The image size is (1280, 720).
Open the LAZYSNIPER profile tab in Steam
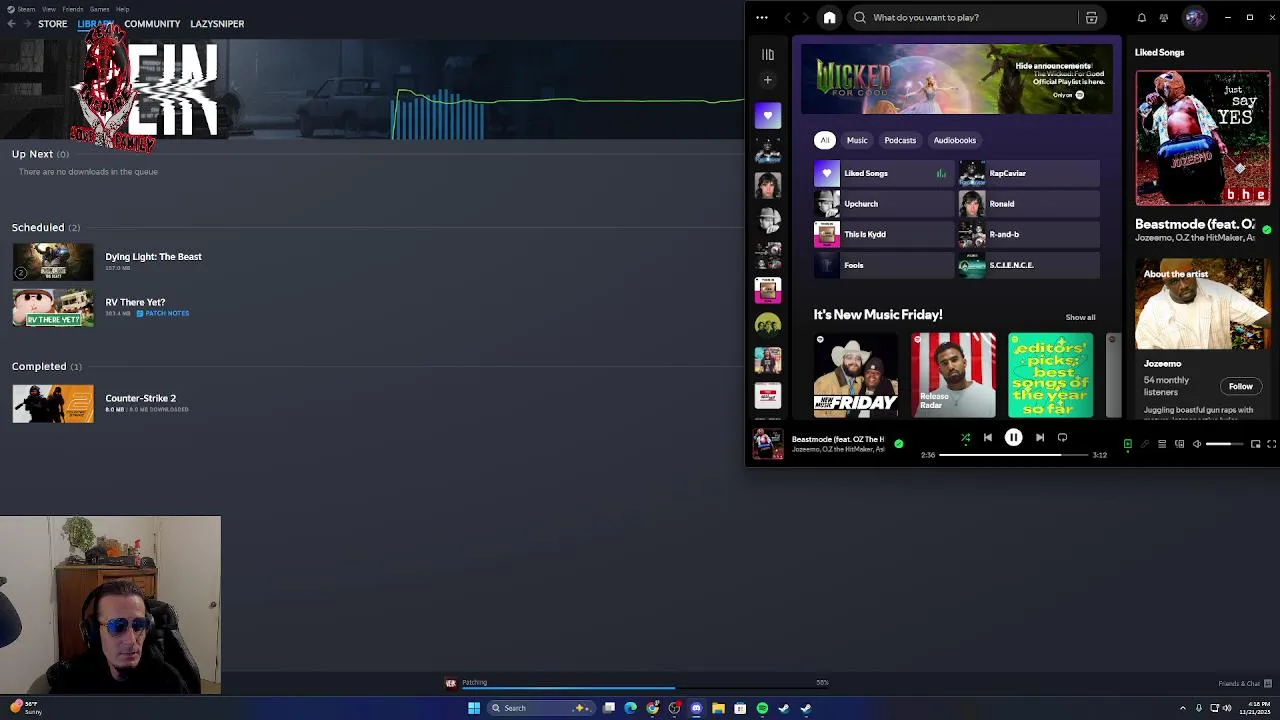pos(217,23)
